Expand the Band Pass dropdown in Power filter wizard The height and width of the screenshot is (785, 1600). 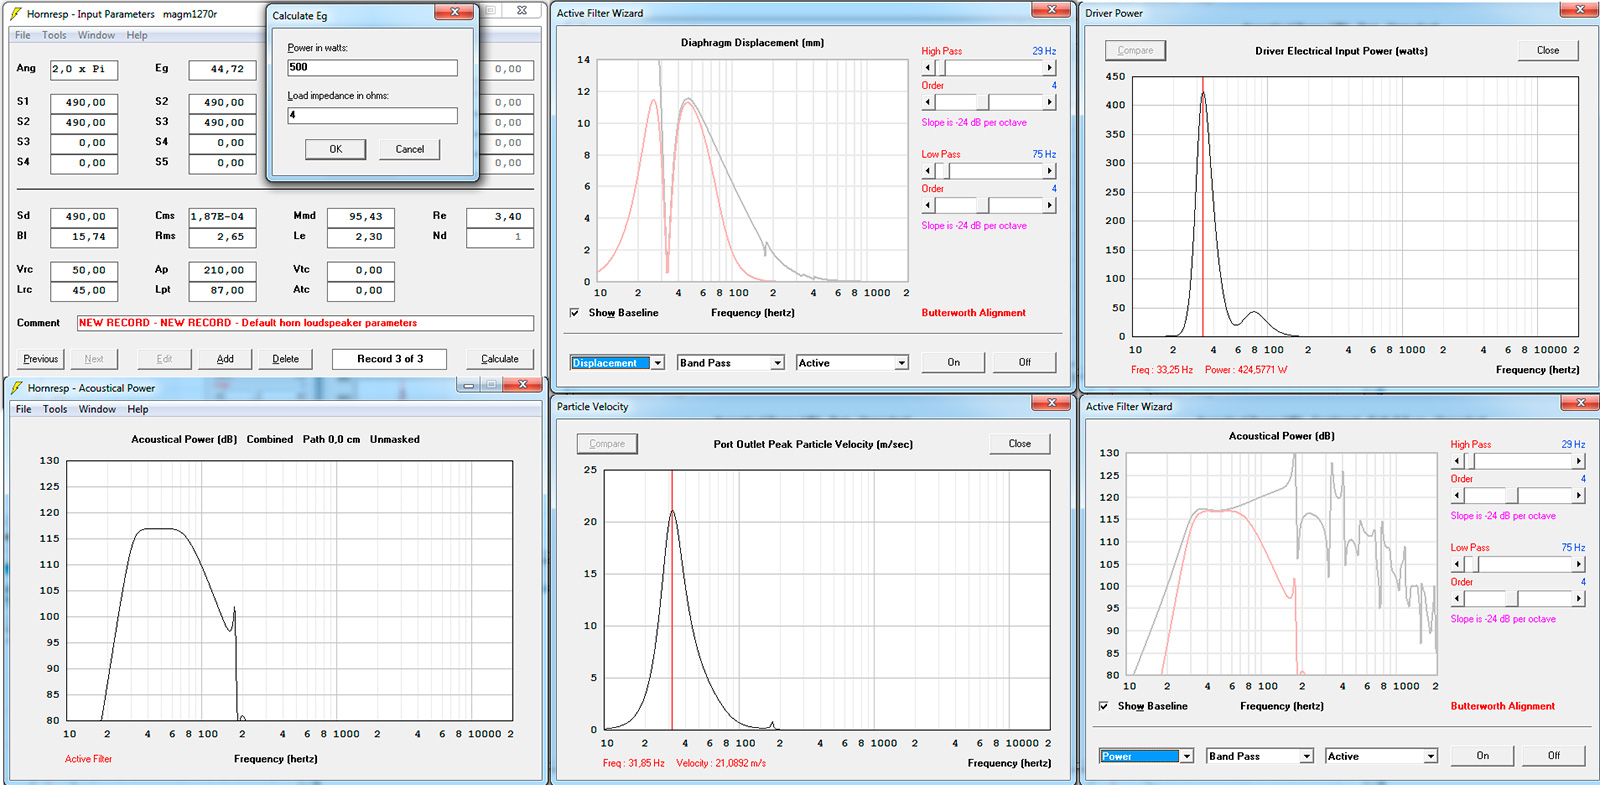pos(1306,756)
